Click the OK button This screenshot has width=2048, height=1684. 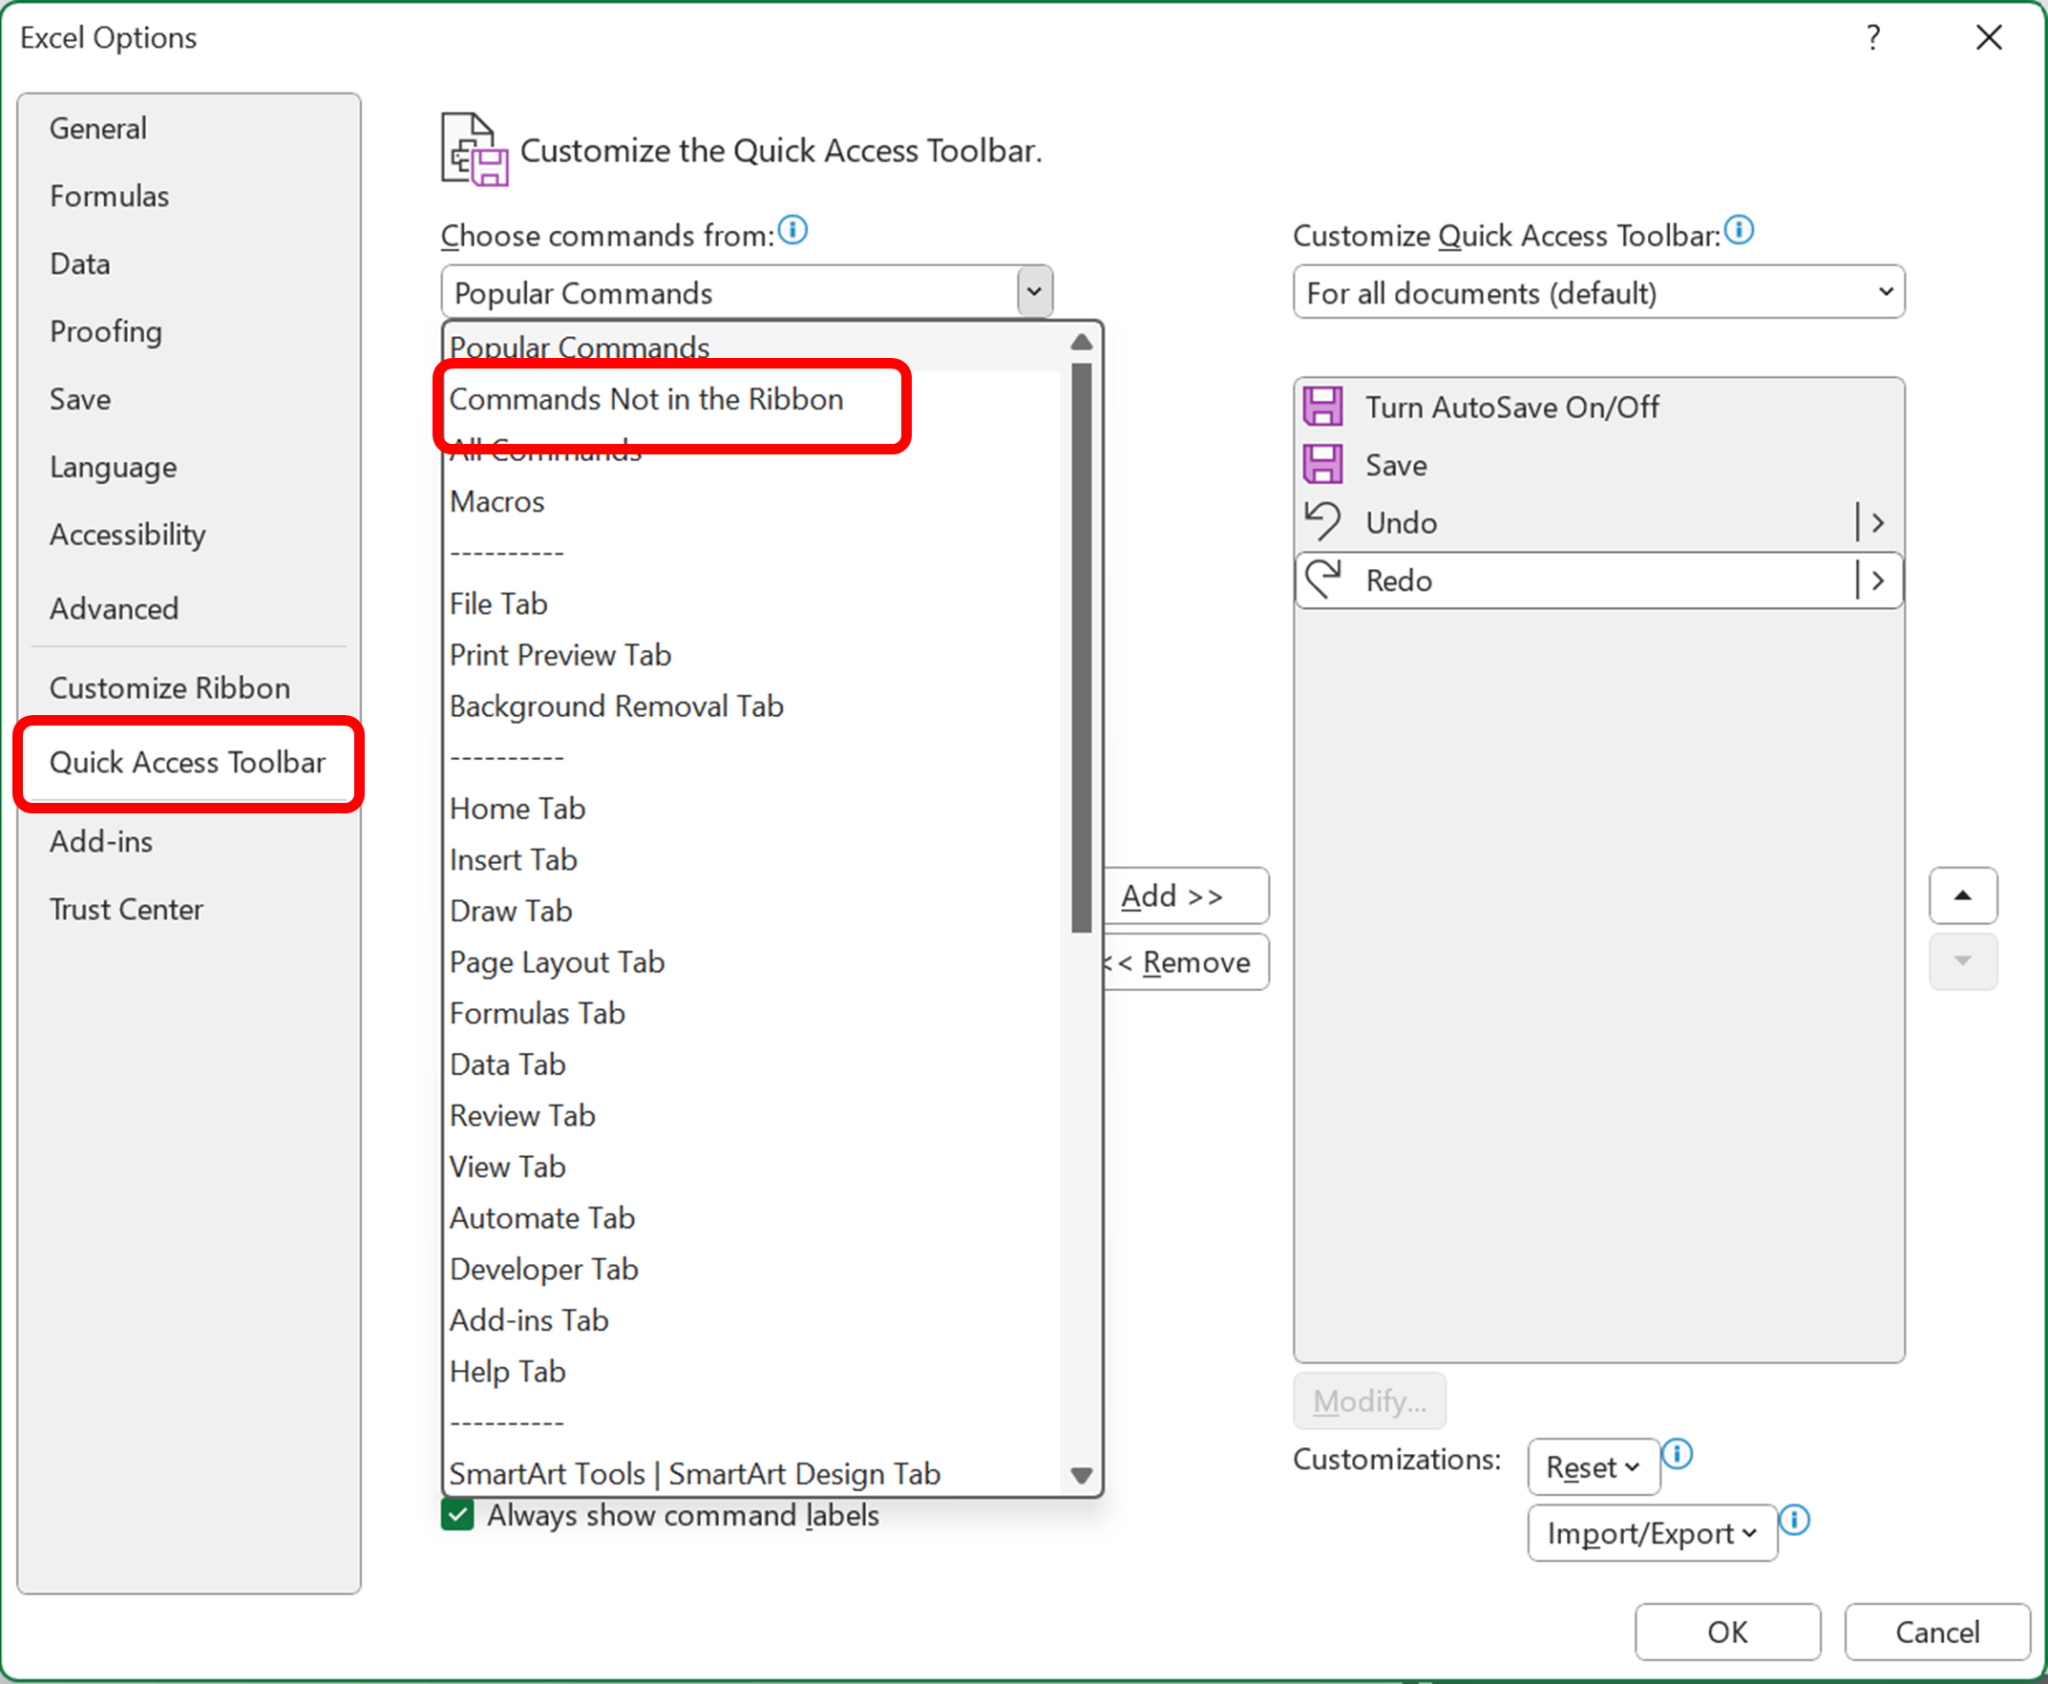click(x=1727, y=1632)
